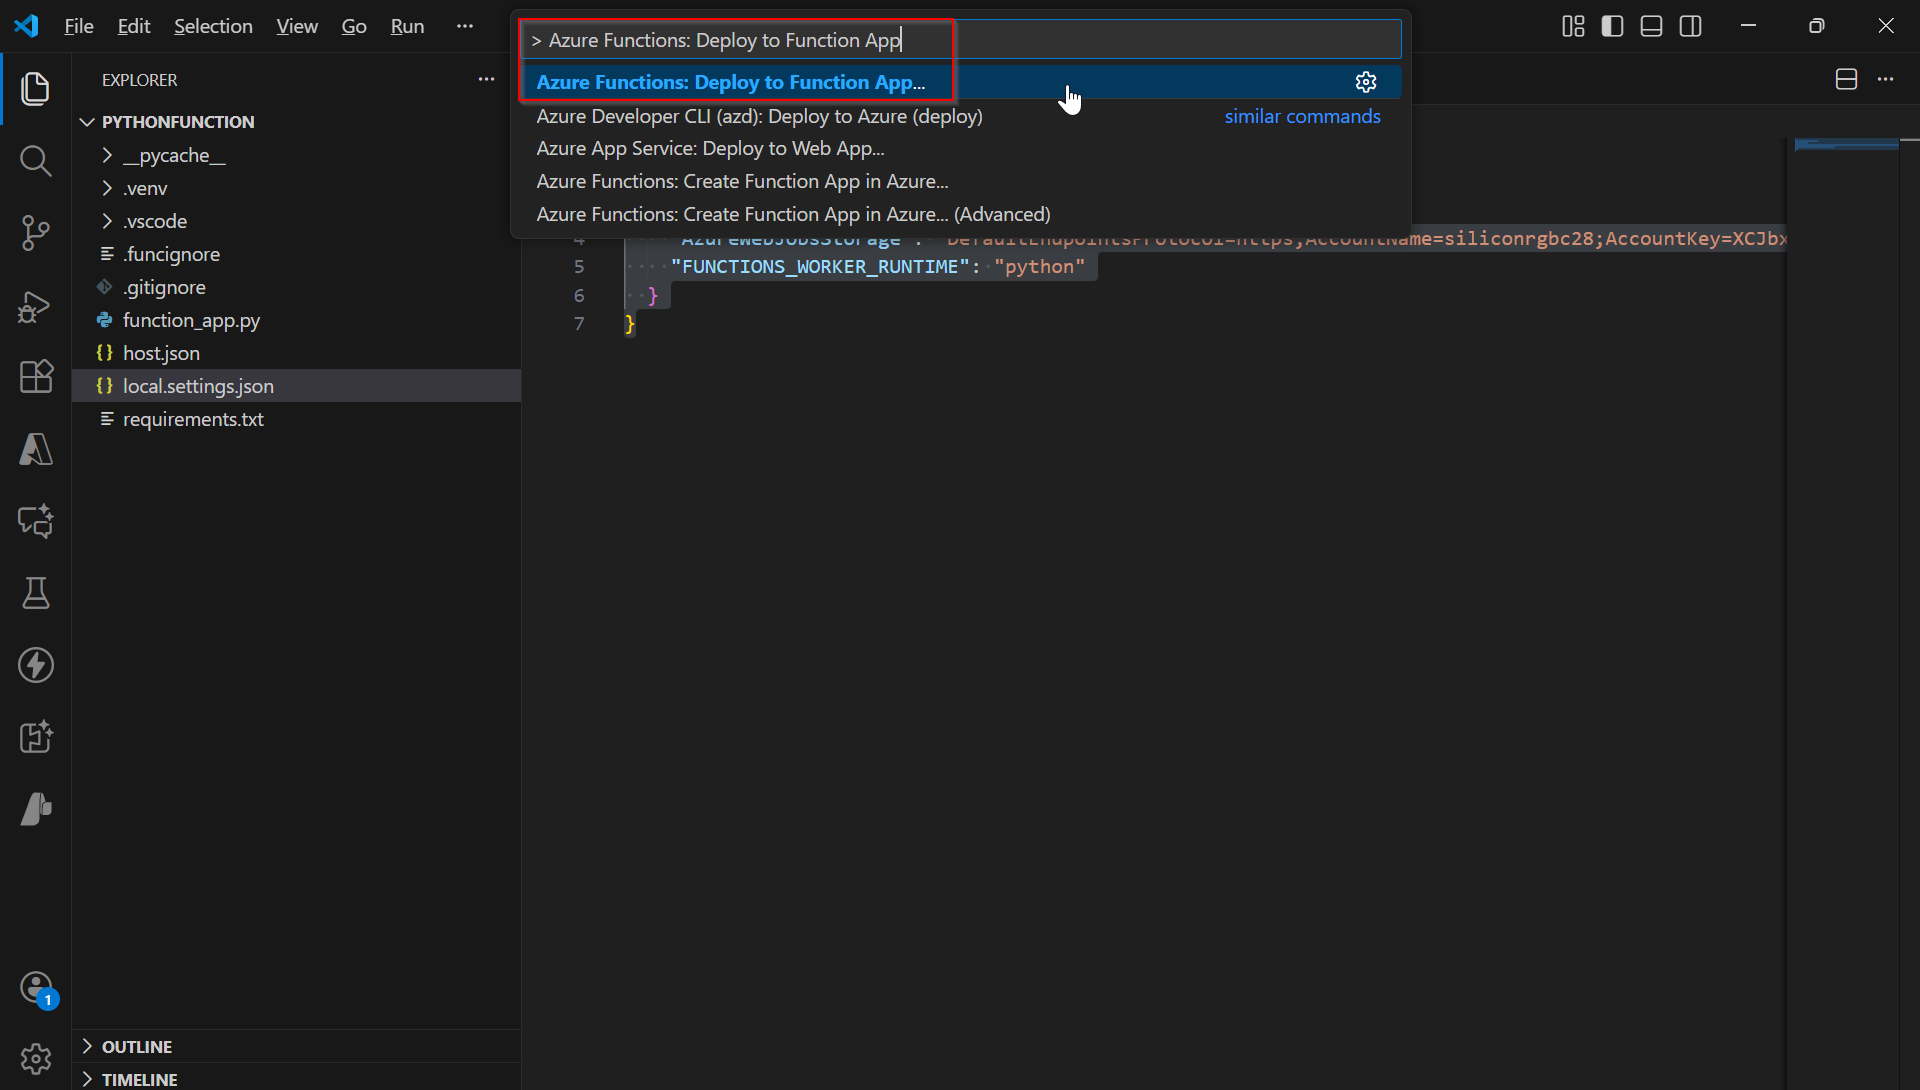Open the File menu
The width and height of the screenshot is (1920, 1090).
(x=79, y=26)
